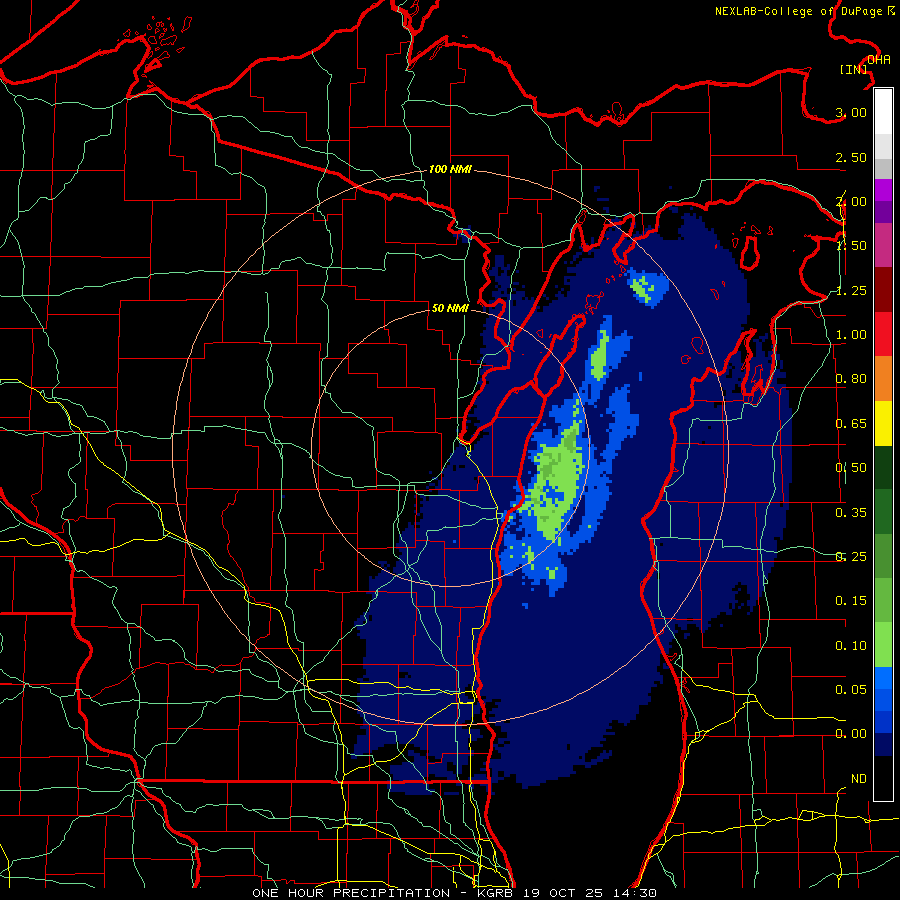Click the 100 NMI range ring label
The height and width of the screenshot is (900, 900).
[450, 169]
